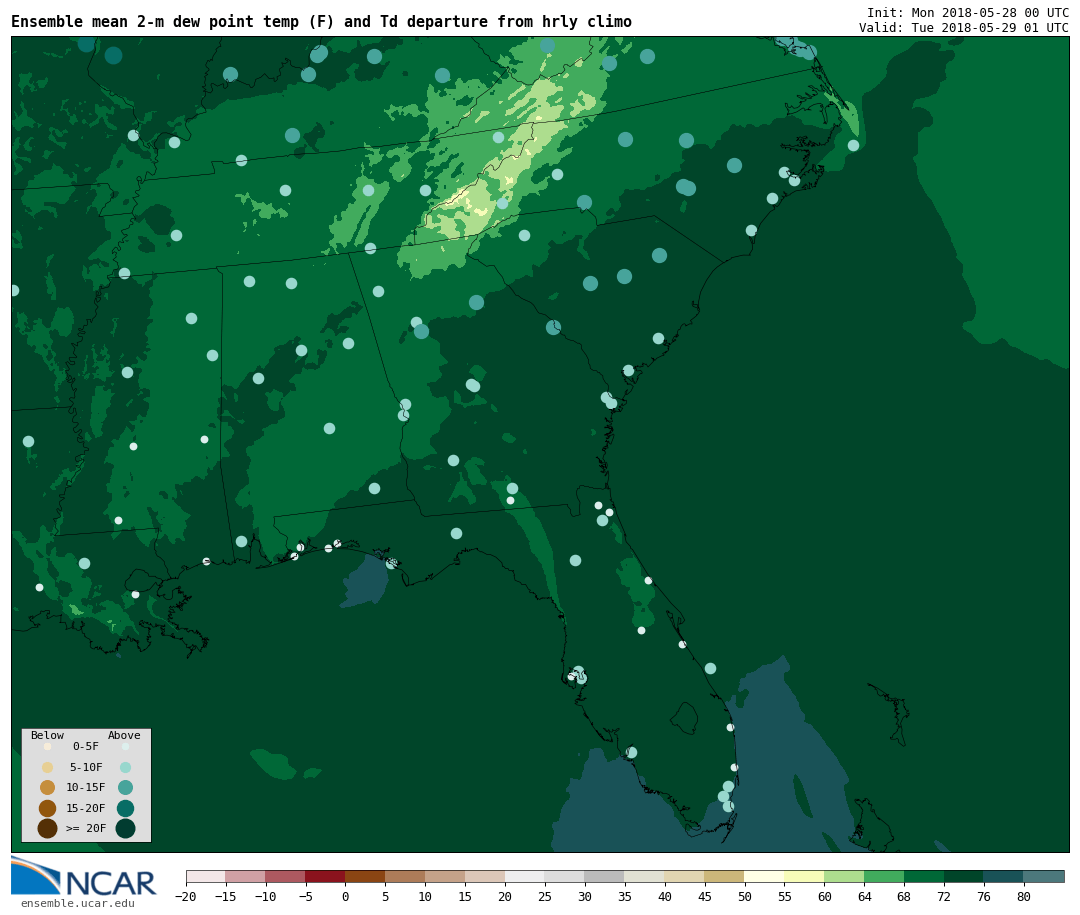The width and height of the screenshot is (1080, 915).
Task: Click the khaki color bar segment between 45 and 50
Action: click(x=725, y=876)
